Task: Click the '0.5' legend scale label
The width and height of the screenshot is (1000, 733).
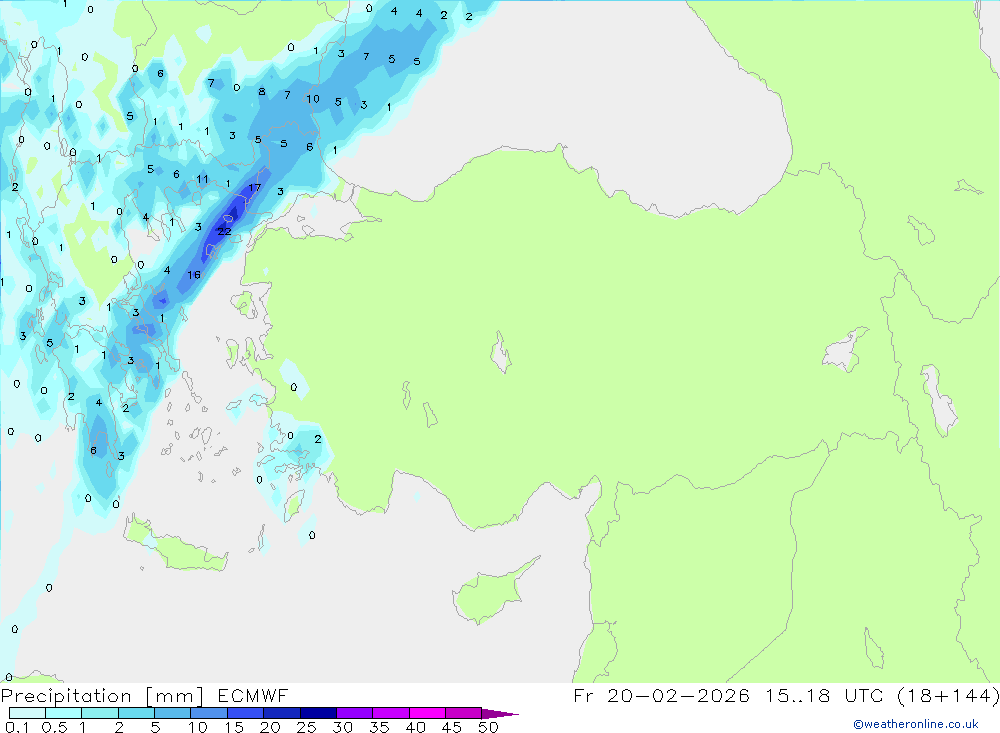Action: pos(55,727)
